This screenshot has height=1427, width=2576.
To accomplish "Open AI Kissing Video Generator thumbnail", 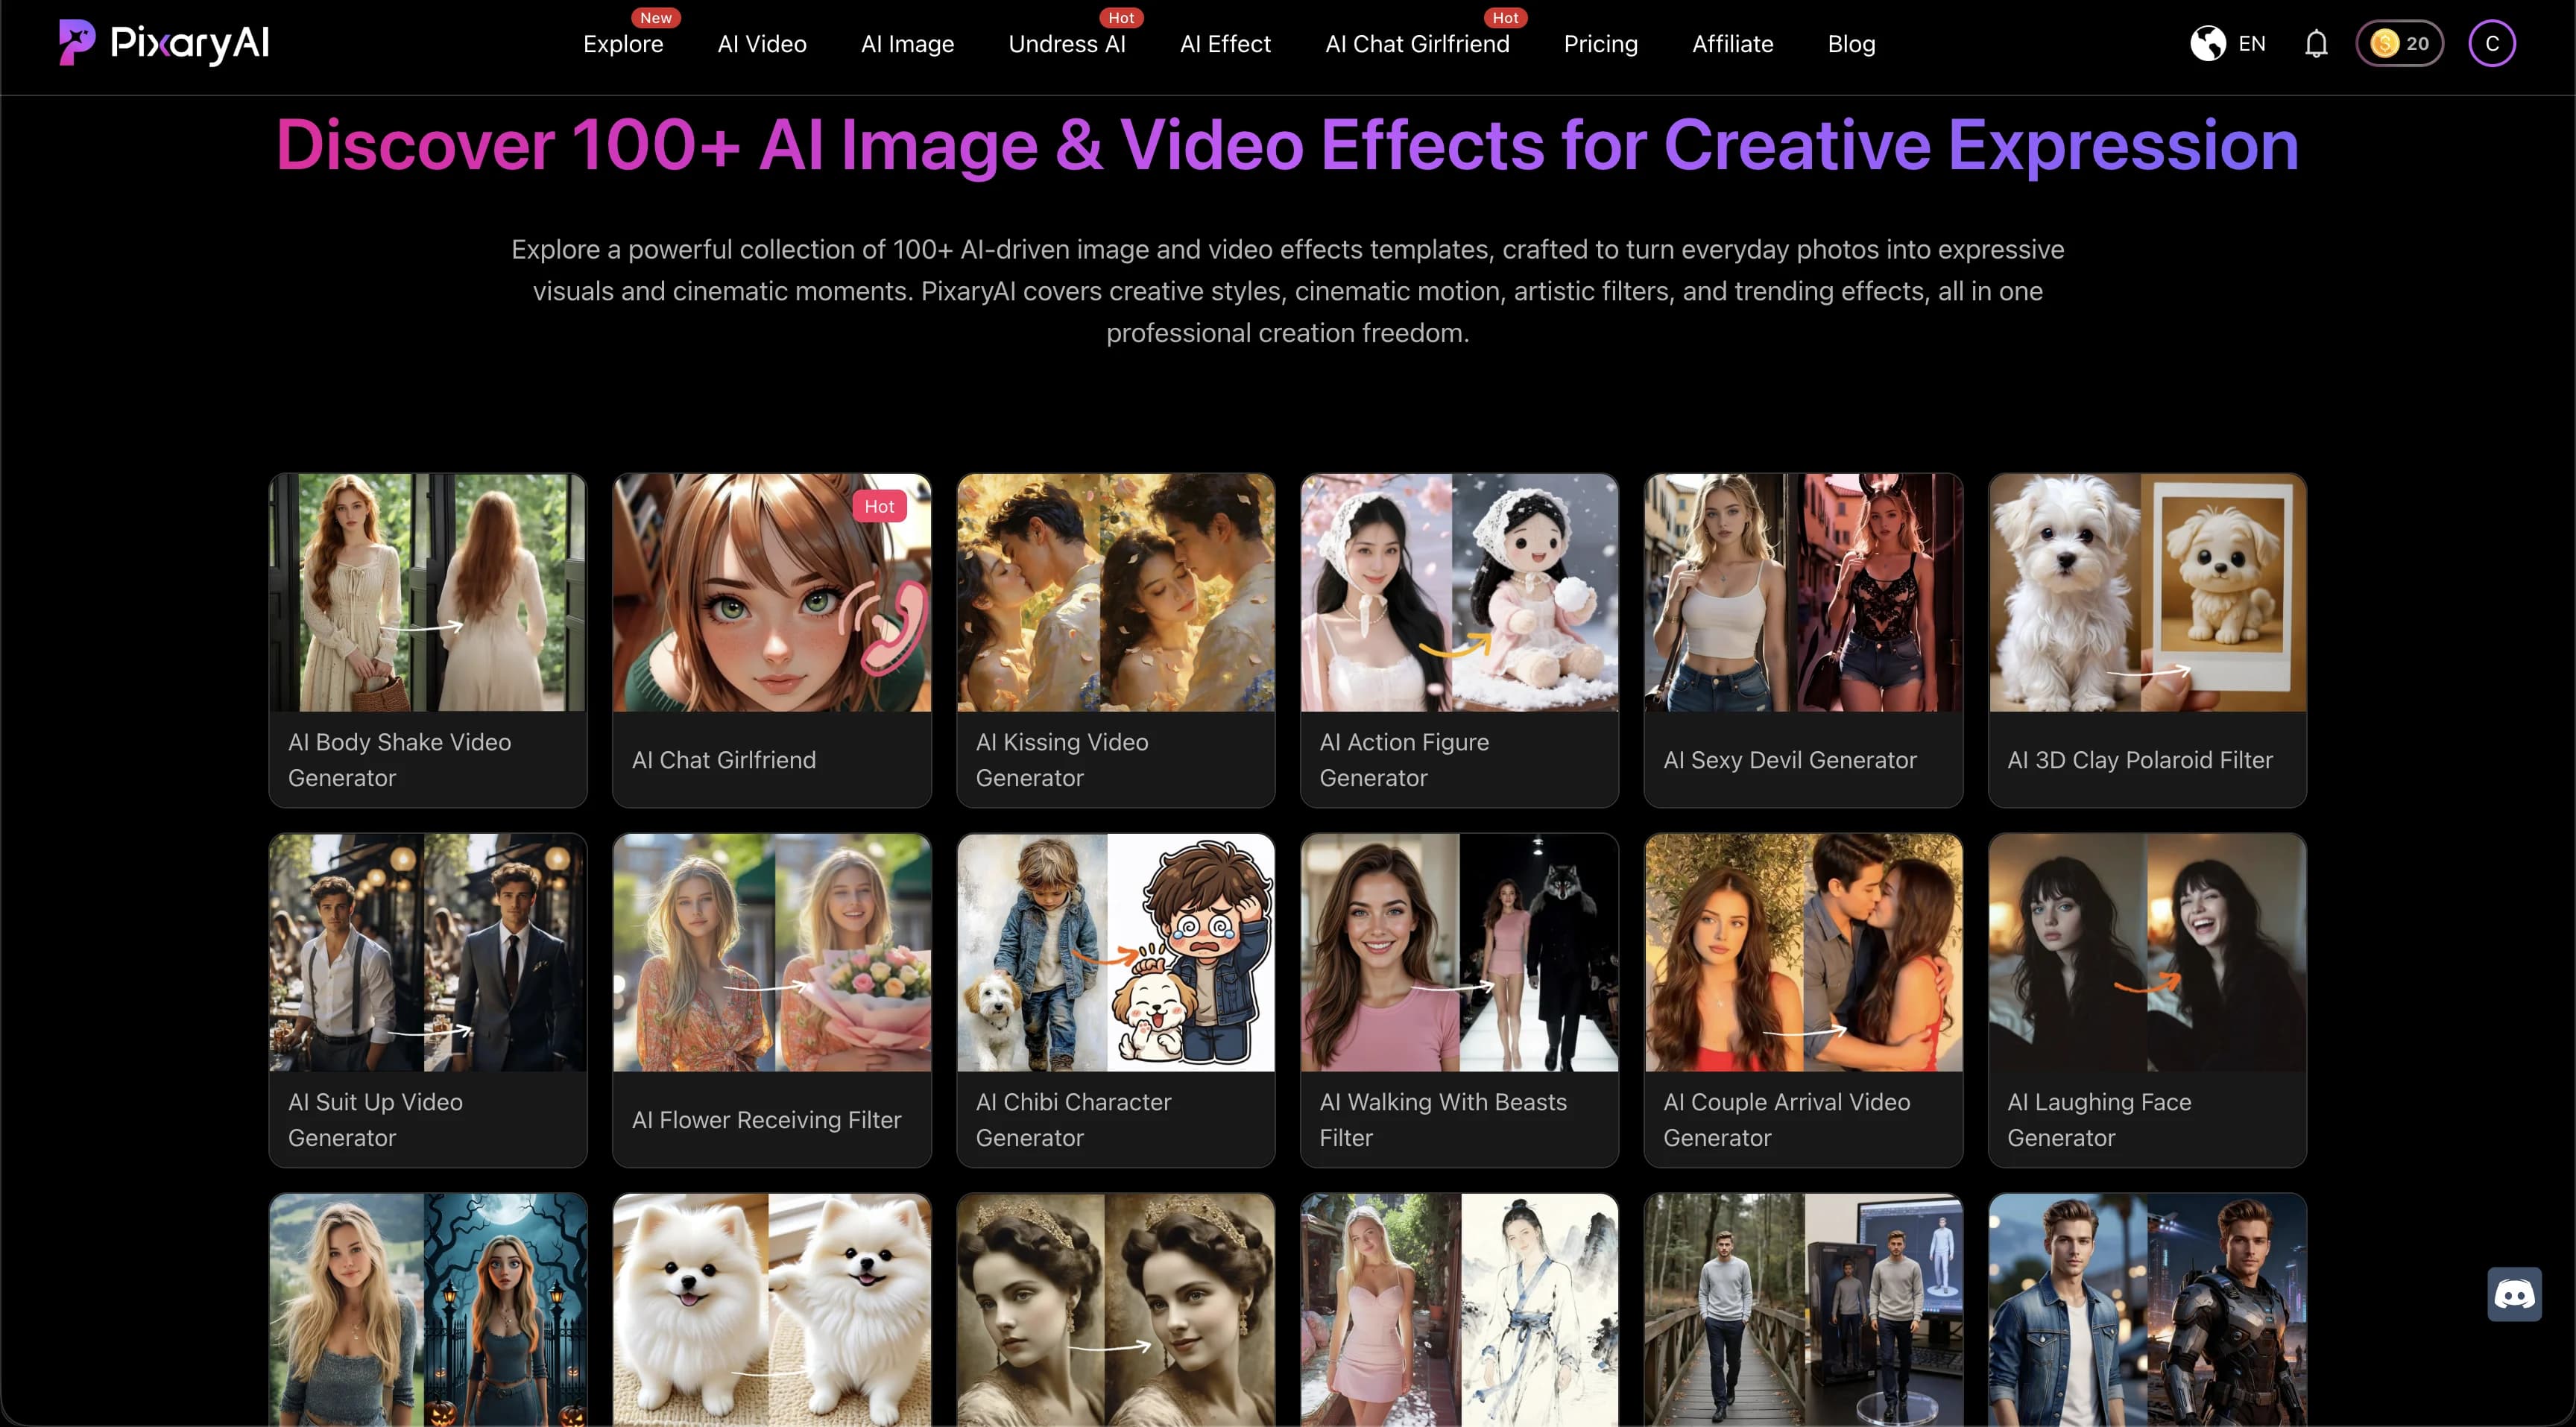I will (1115, 592).
